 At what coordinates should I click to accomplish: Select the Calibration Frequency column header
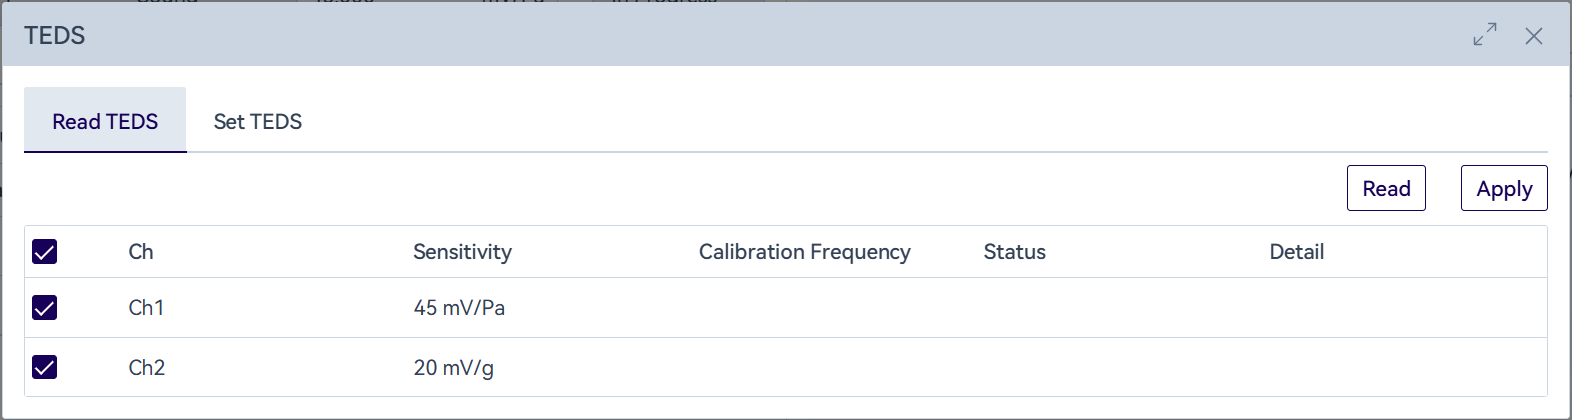pyautogui.click(x=804, y=252)
